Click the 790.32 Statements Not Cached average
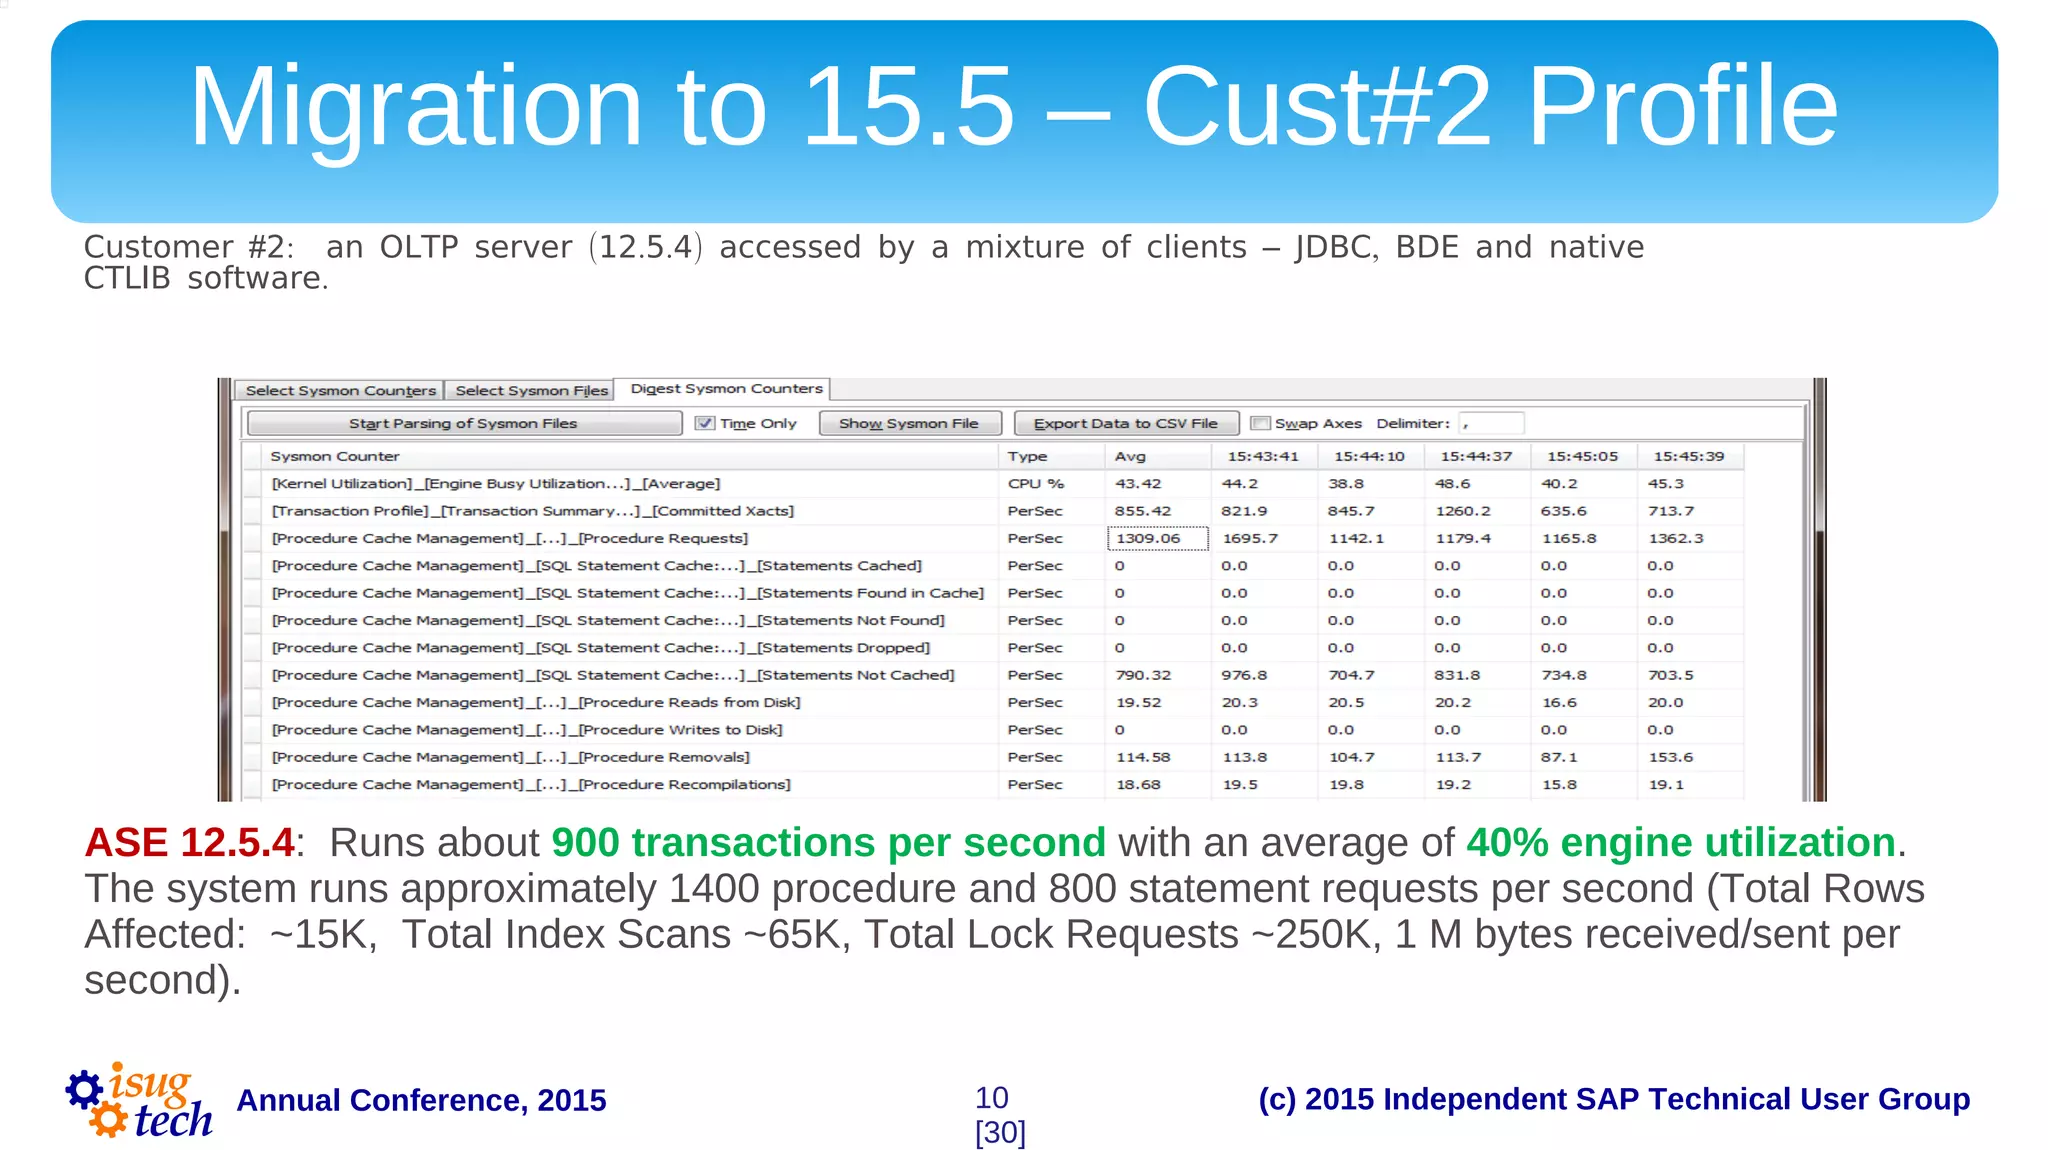This screenshot has width=2048, height=1150. point(1158,675)
